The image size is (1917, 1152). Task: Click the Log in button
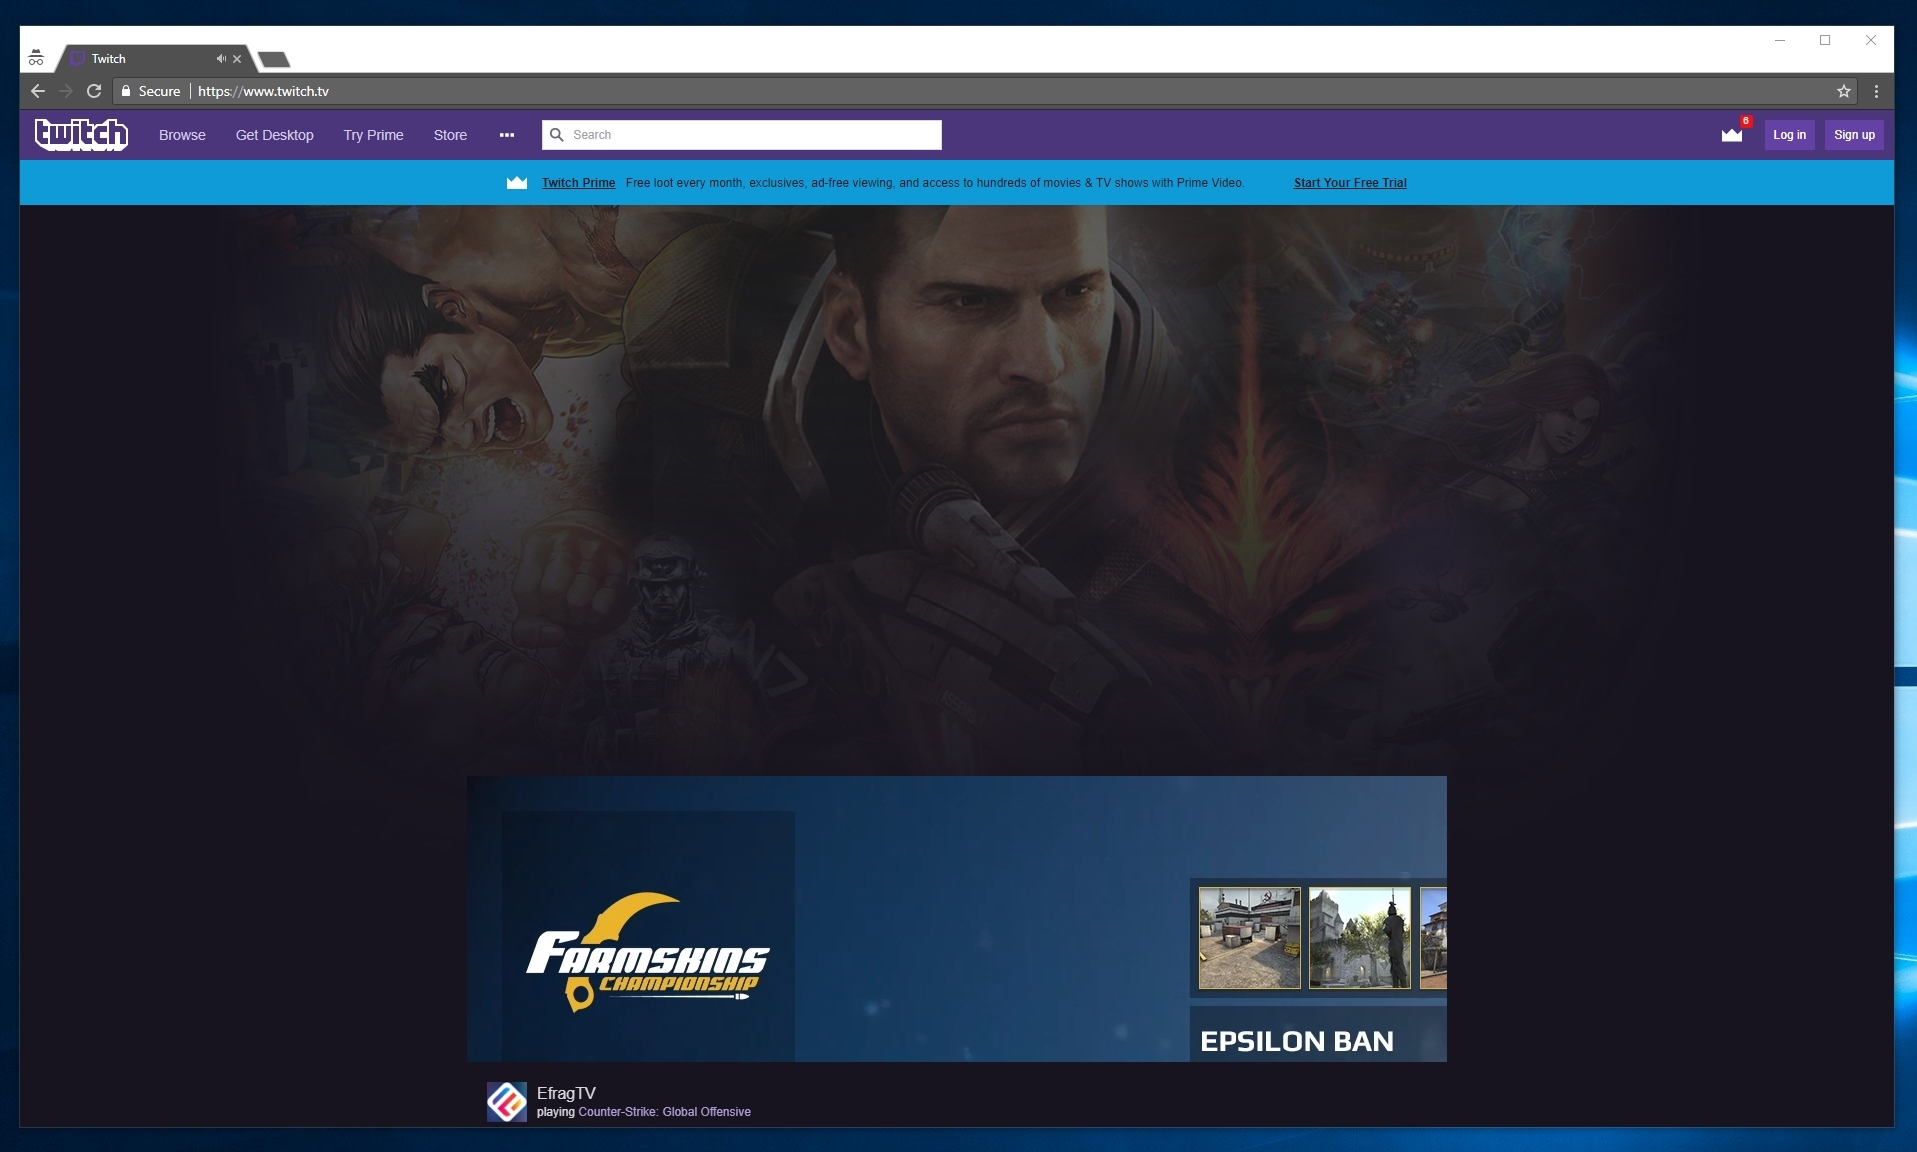pos(1790,135)
